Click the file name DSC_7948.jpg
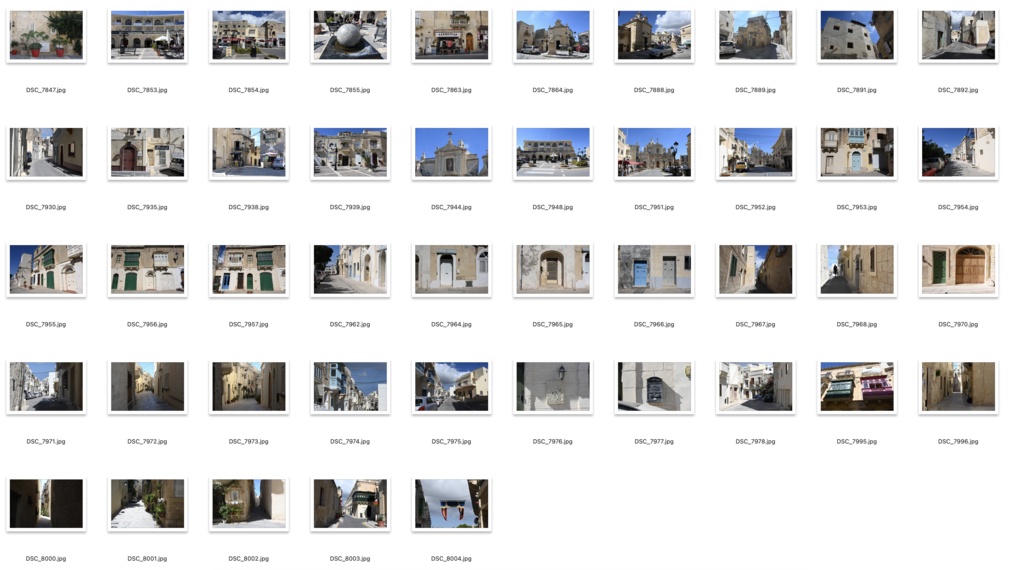 [552, 207]
